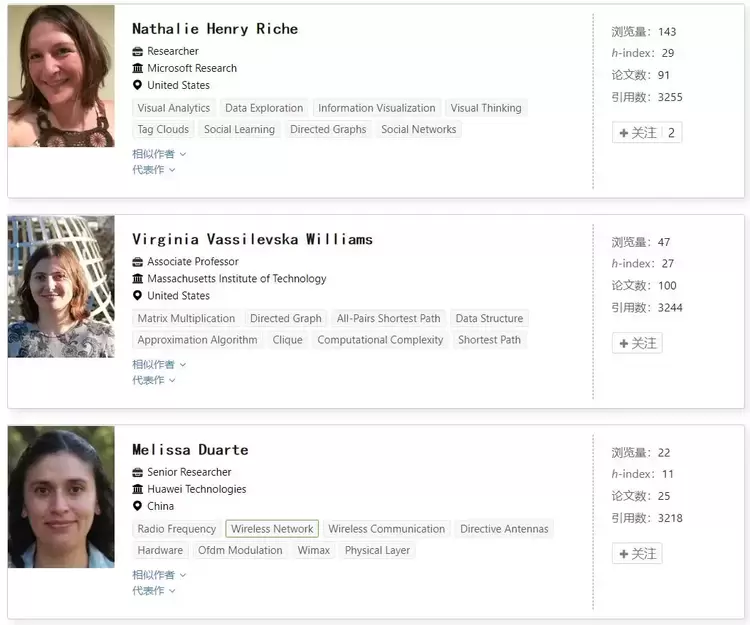Click briefcase icon beside Associate Professor
The height and width of the screenshot is (625, 750).
[138, 262]
